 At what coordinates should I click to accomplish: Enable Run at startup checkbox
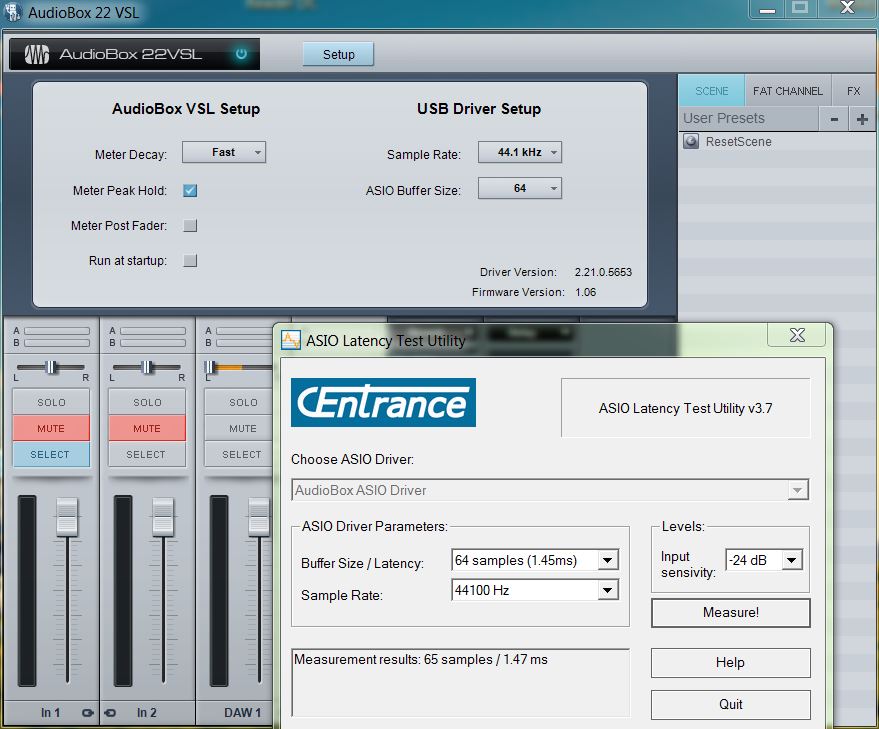[190, 260]
